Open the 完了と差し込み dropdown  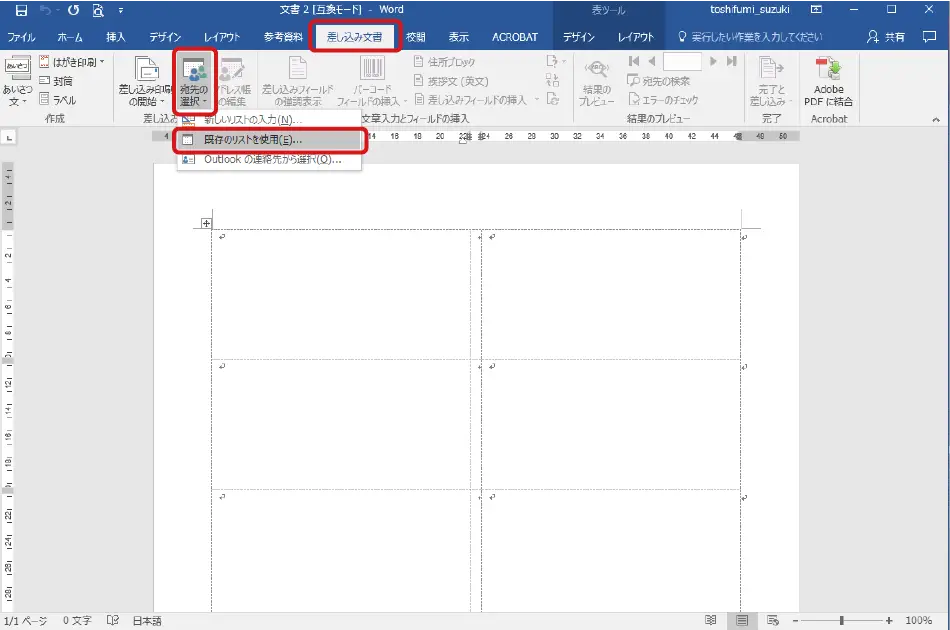pyautogui.click(x=771, y=81)
